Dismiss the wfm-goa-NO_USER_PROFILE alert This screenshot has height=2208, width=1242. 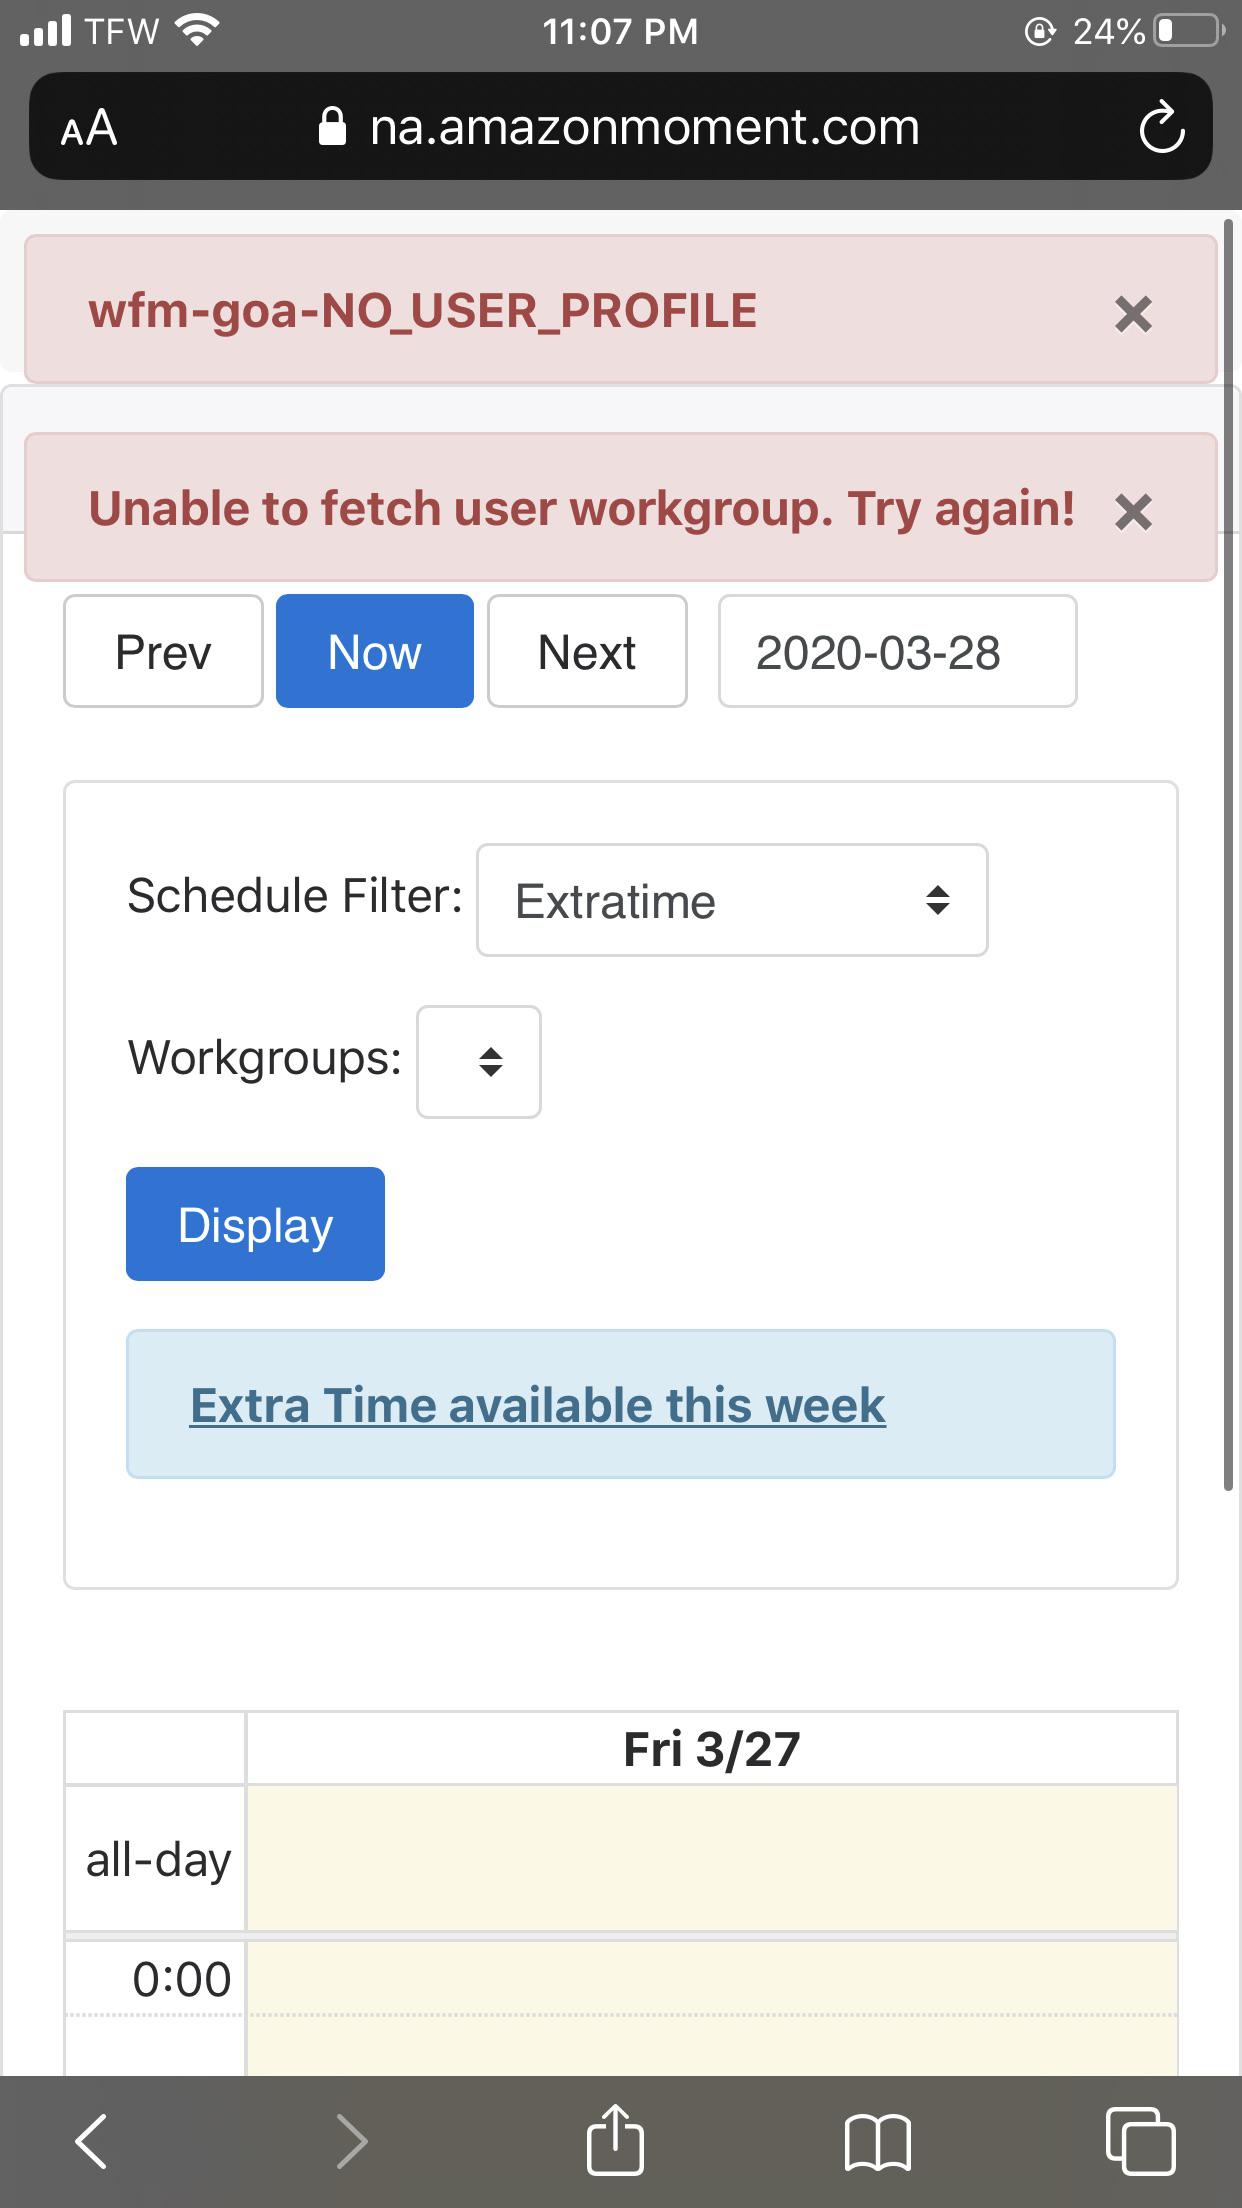(x=1134, y=312)
